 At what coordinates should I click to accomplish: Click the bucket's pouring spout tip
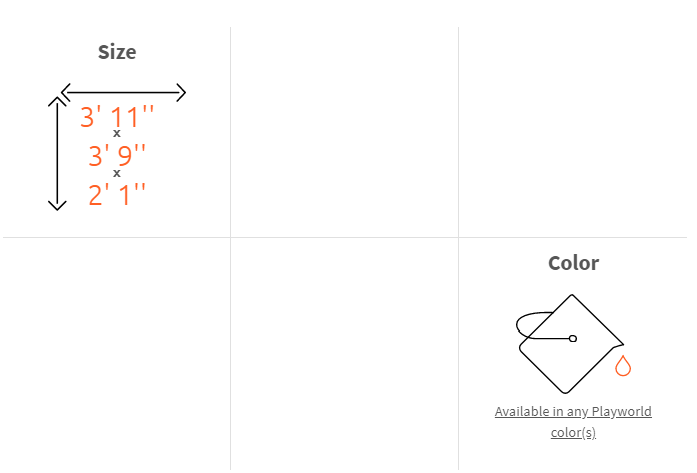[x=620, y=345]
